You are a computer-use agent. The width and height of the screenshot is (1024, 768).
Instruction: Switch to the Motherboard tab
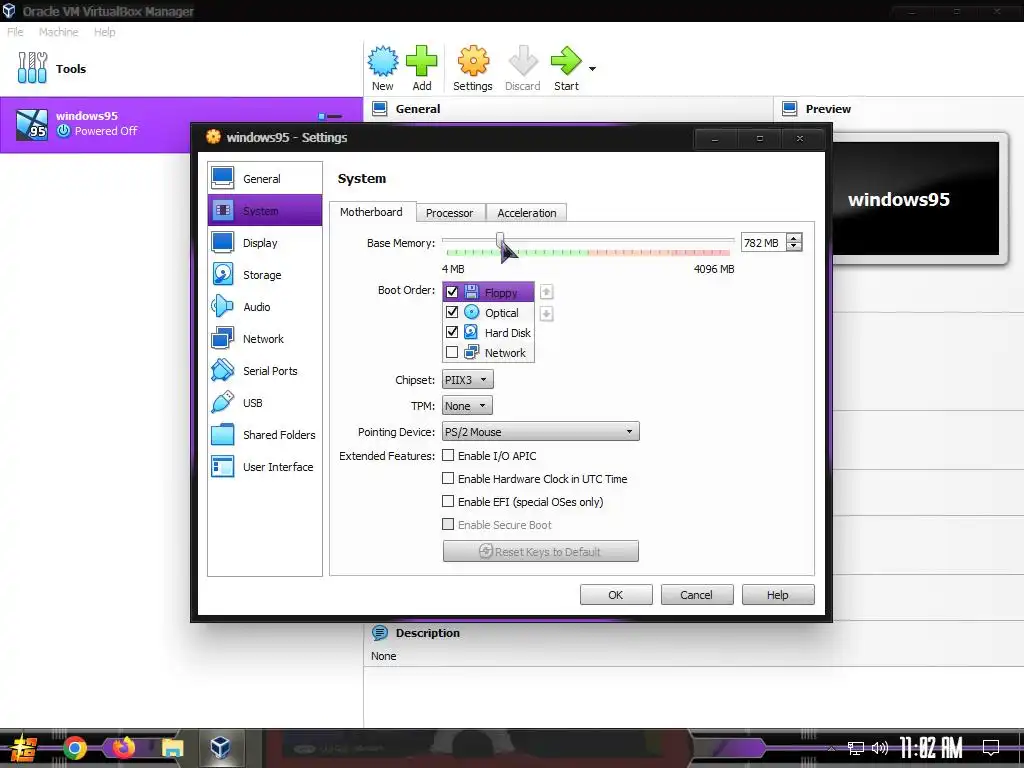[x=372, y=212]
